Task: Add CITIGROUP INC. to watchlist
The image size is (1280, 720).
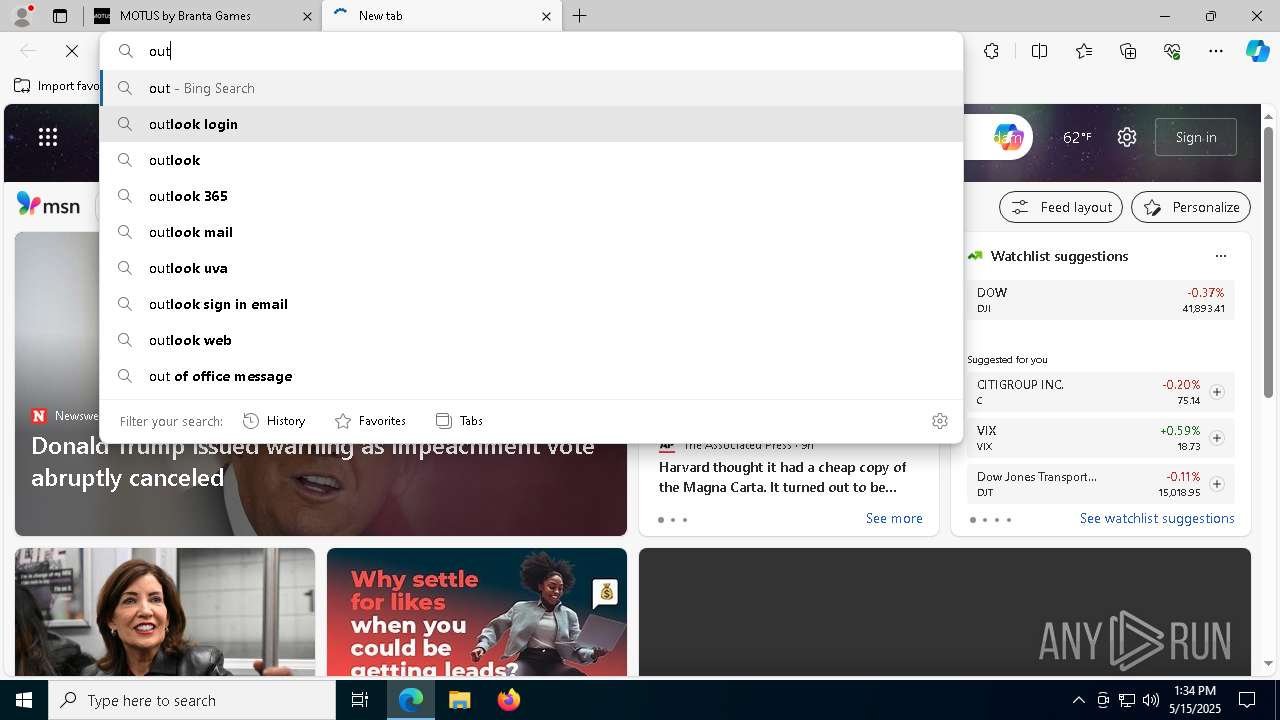Action: click(1217, 392)
